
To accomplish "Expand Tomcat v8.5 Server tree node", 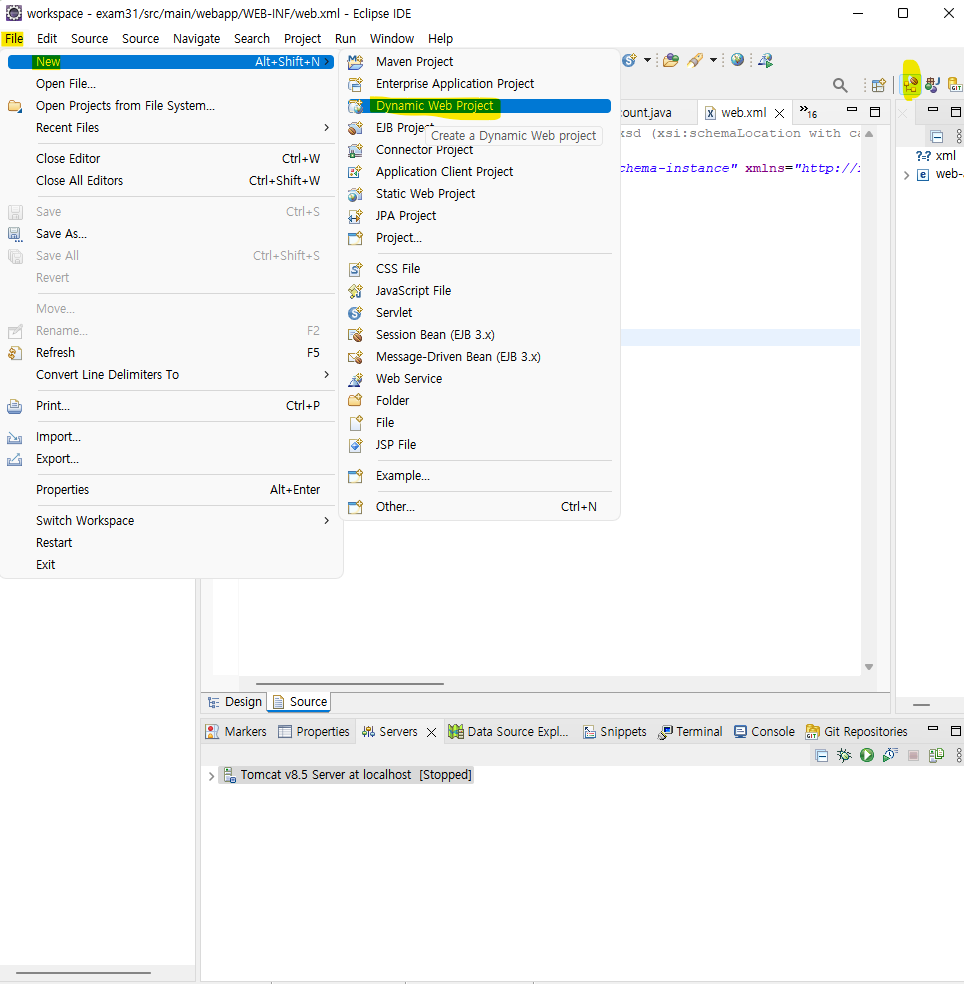I will tap(212, 776).
